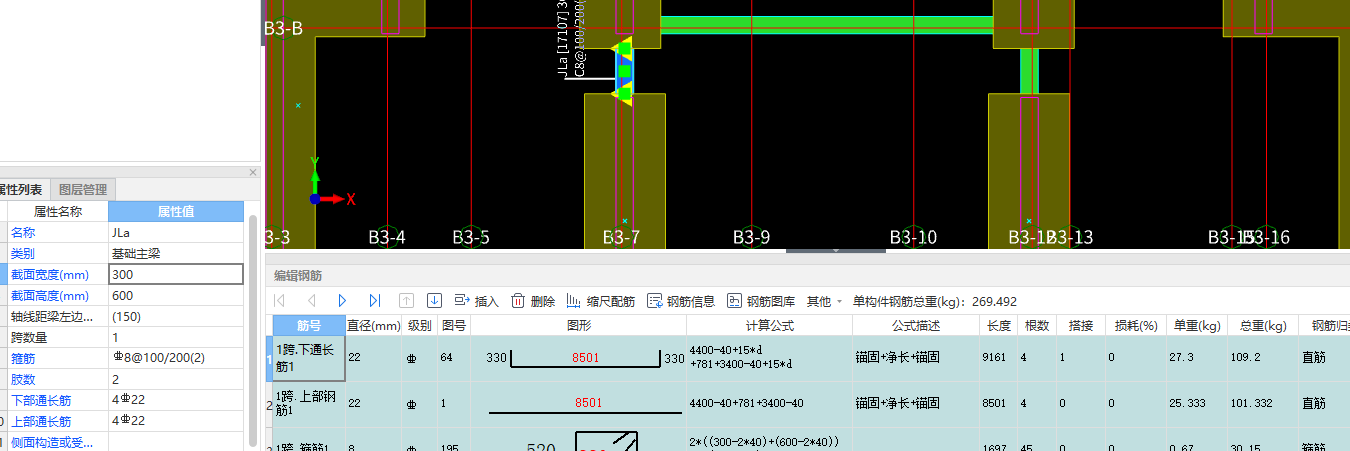Click formula 4400-40+781+3400-40 cell

click(769, 404)
